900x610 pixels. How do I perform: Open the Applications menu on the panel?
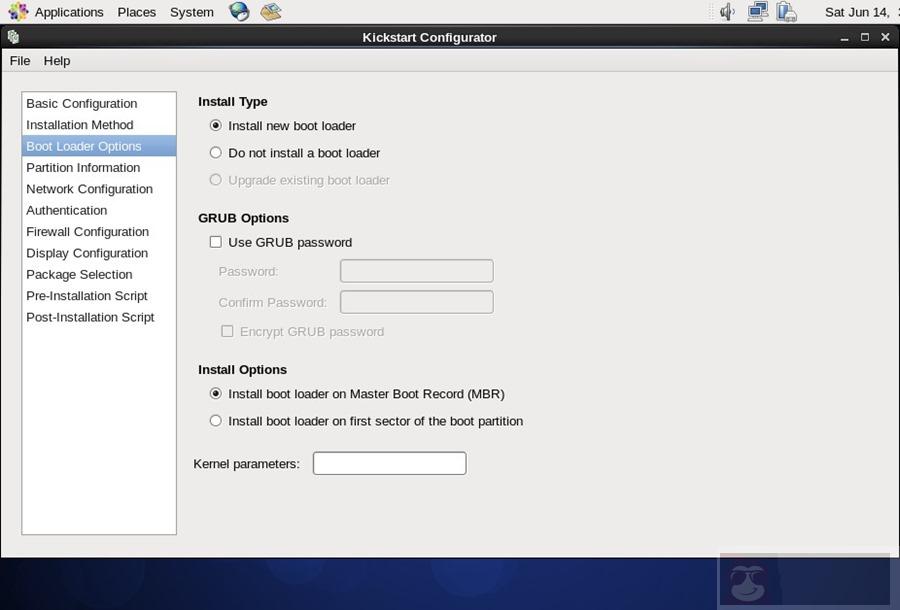[x=68, y=11]
